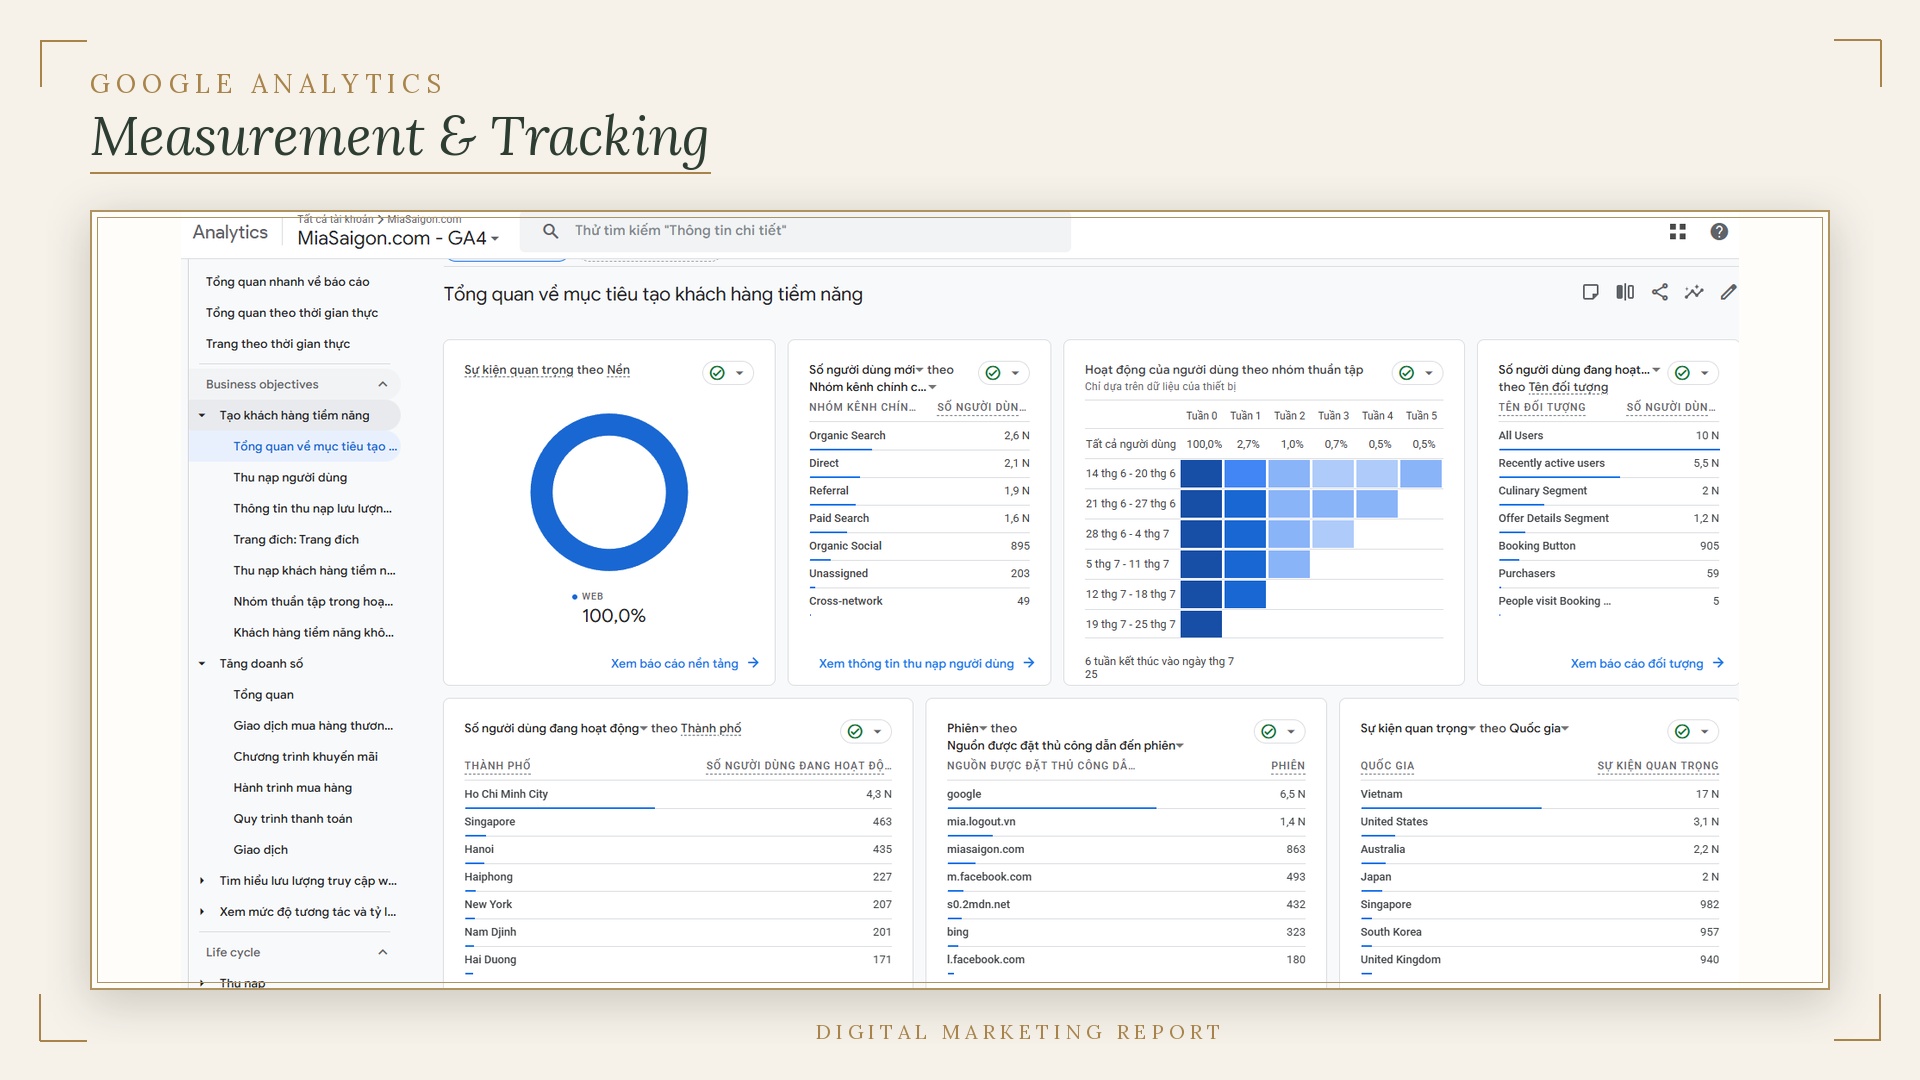
Task: Expand Xem mức độ tương tác group
Action: [202, 912]
